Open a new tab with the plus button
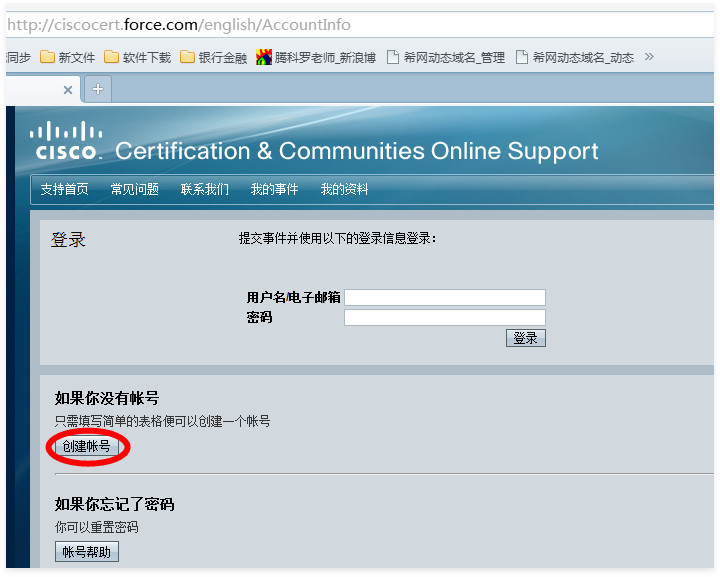 click(98, 89)
